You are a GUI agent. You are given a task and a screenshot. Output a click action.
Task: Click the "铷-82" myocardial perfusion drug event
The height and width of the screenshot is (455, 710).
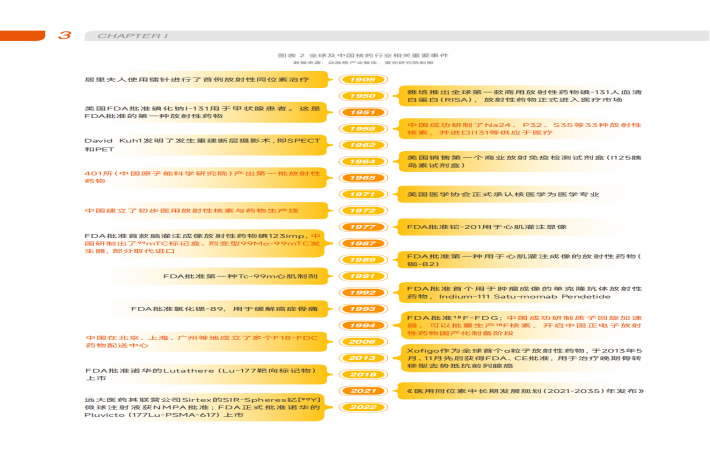pos(524,260)
